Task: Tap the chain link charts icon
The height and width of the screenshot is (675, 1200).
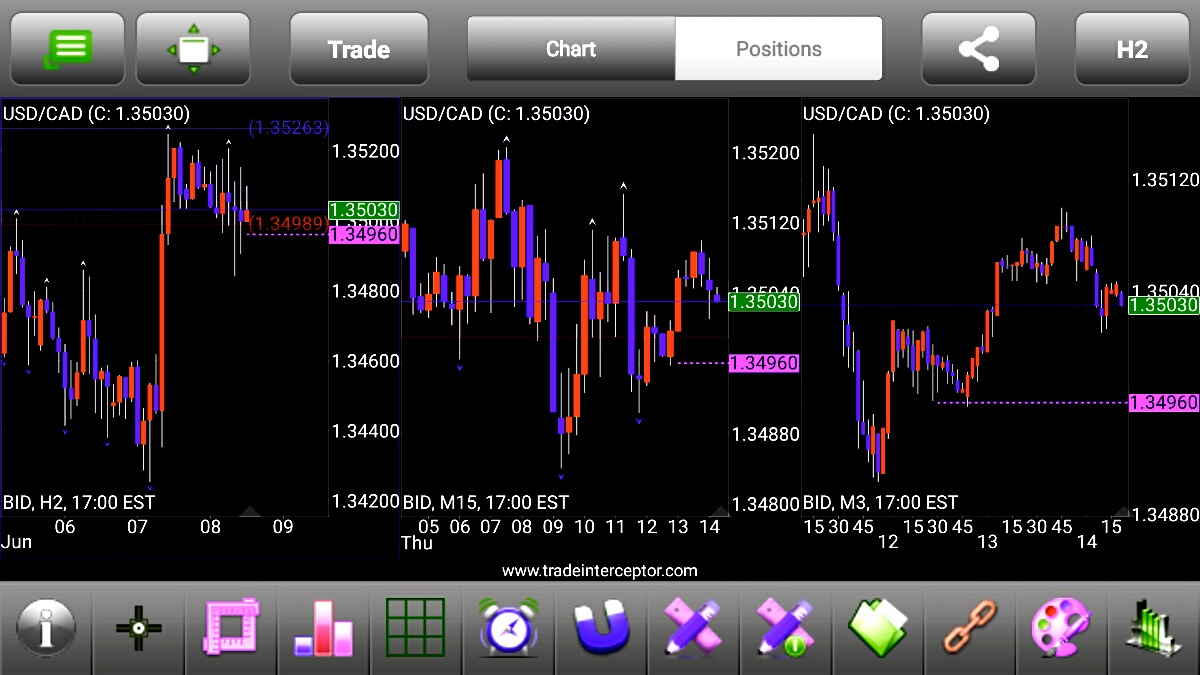Action: pyautogui.click(x=970, y=628)
